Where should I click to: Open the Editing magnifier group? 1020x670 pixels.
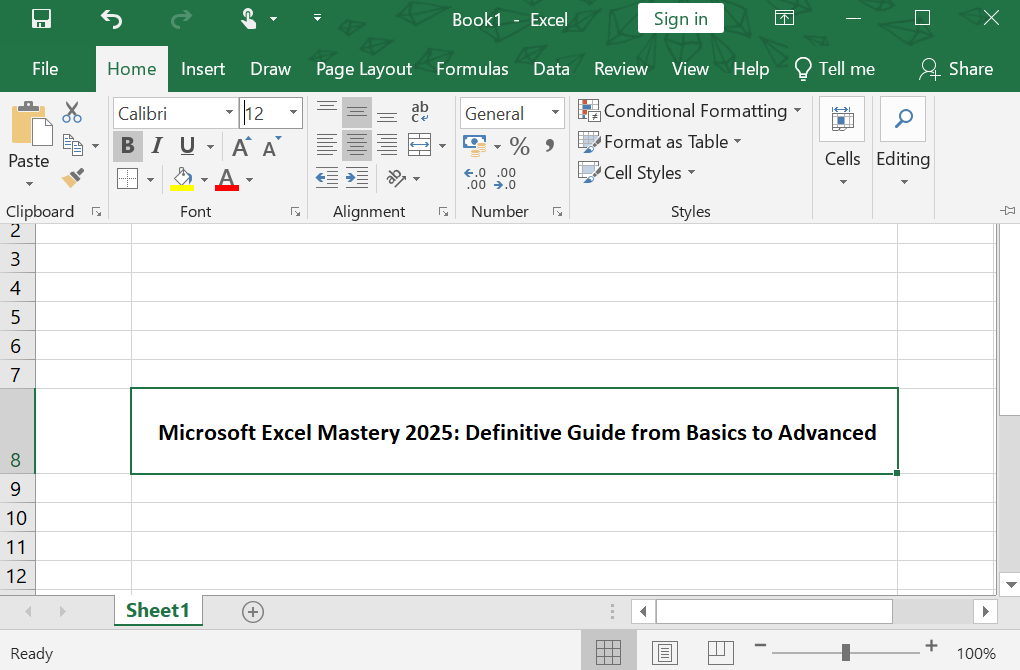(903, 119)
